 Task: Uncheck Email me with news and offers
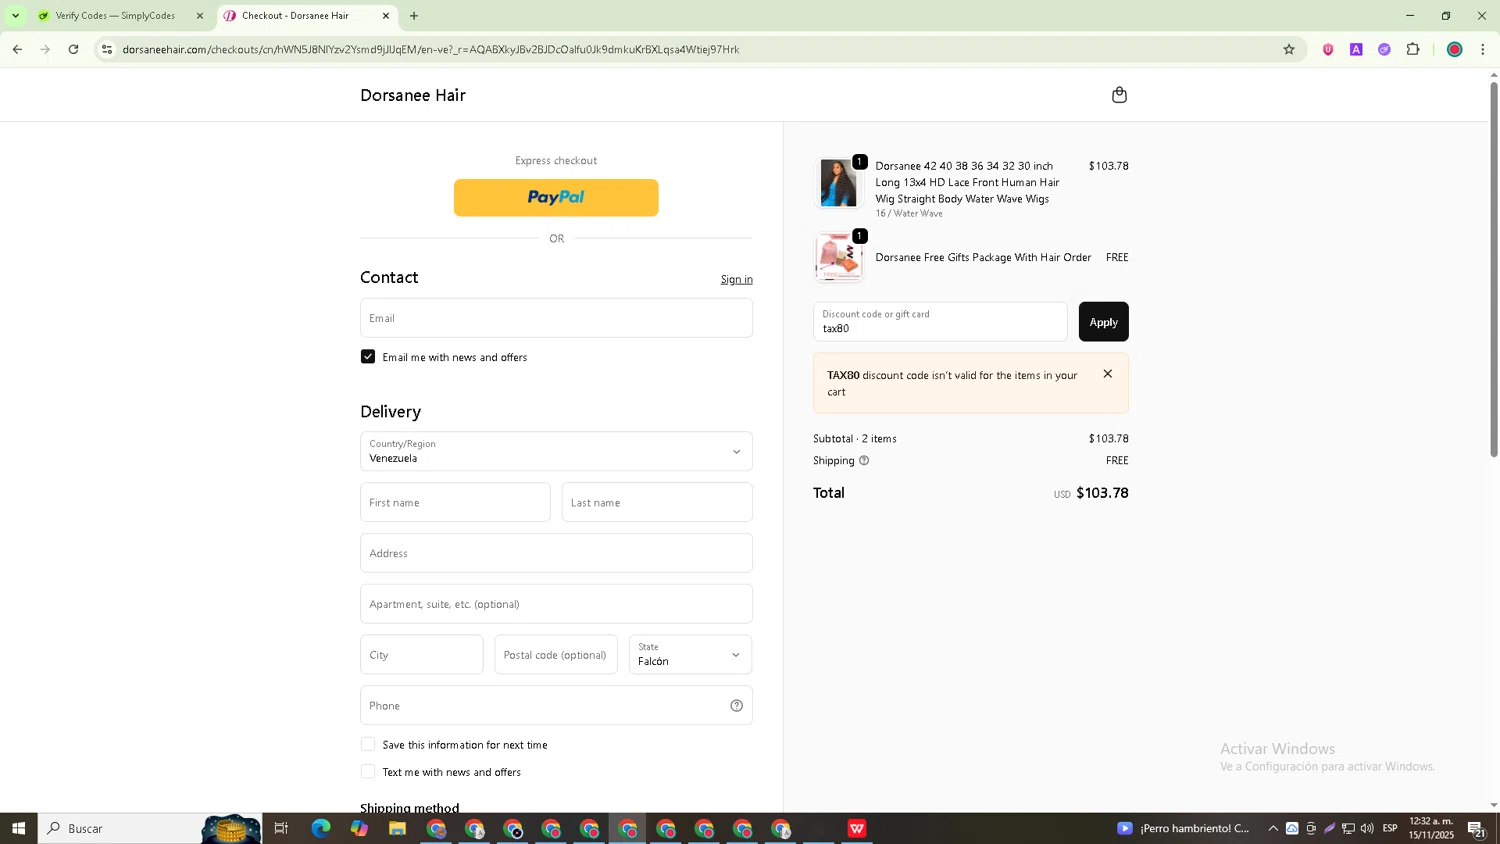tap(368, 357)
